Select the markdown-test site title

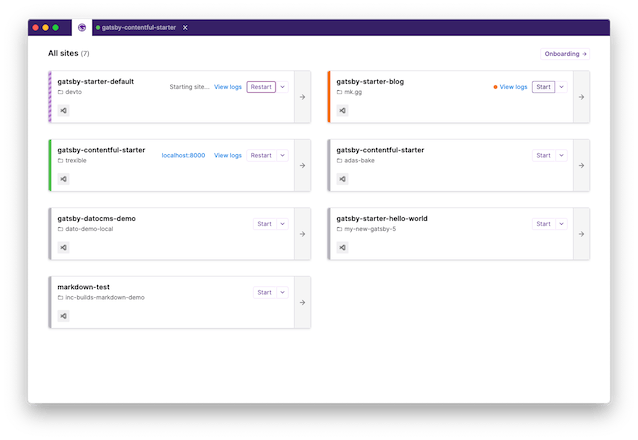83,287
